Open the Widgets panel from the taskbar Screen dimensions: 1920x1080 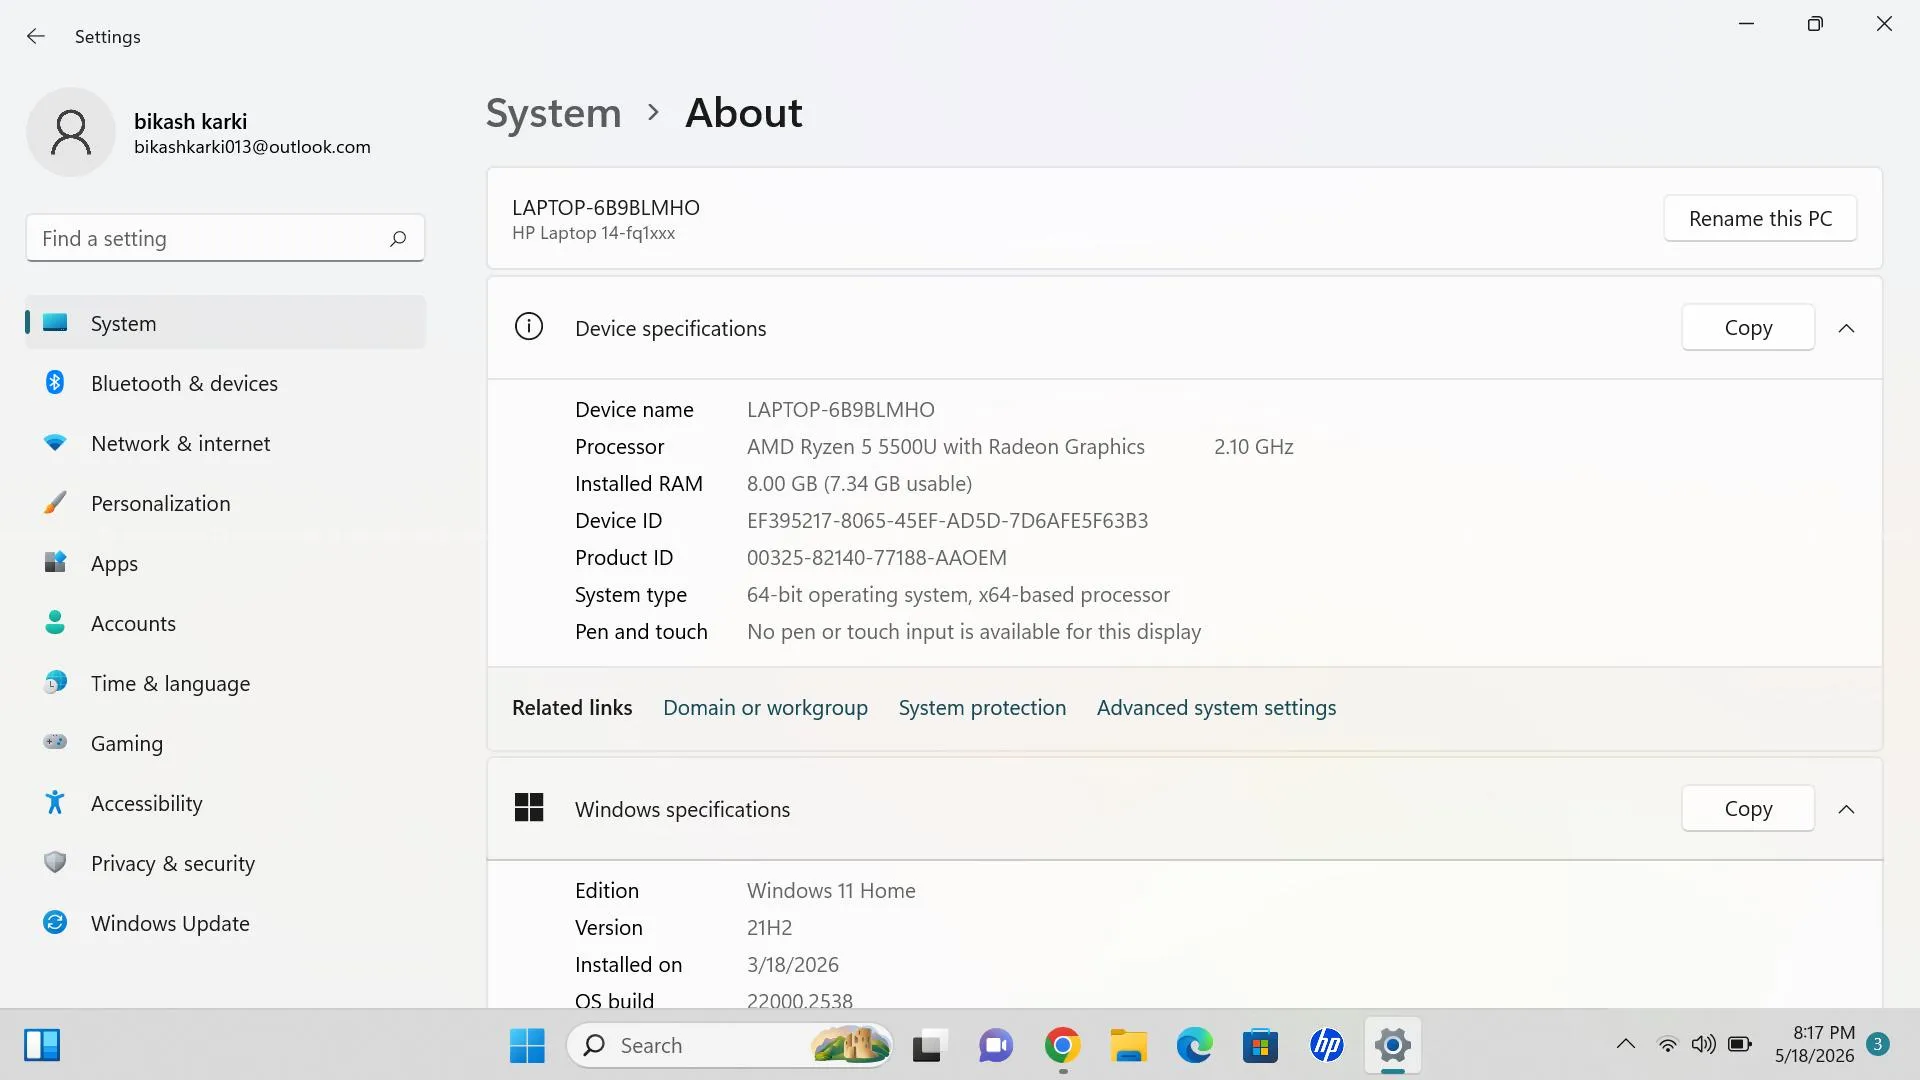(42, 1045)
